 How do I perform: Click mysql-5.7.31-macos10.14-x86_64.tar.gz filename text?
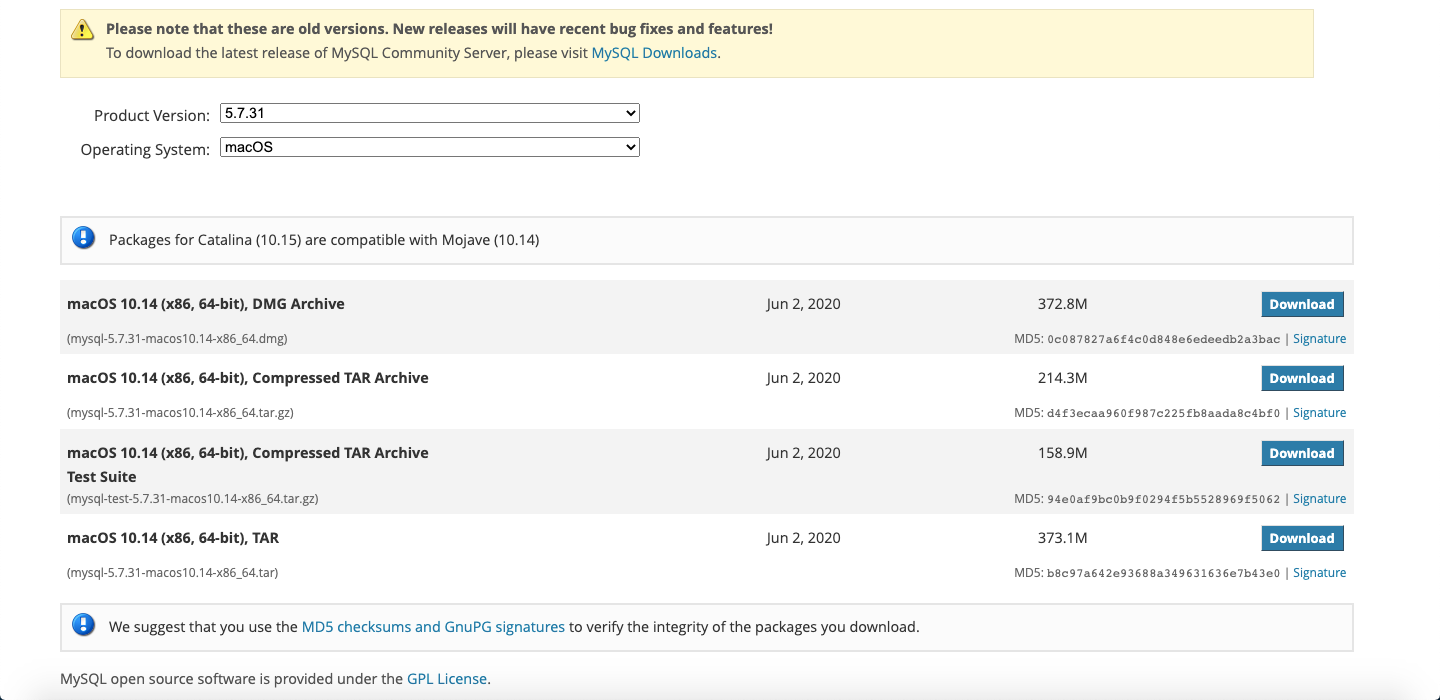click(180, 413)
